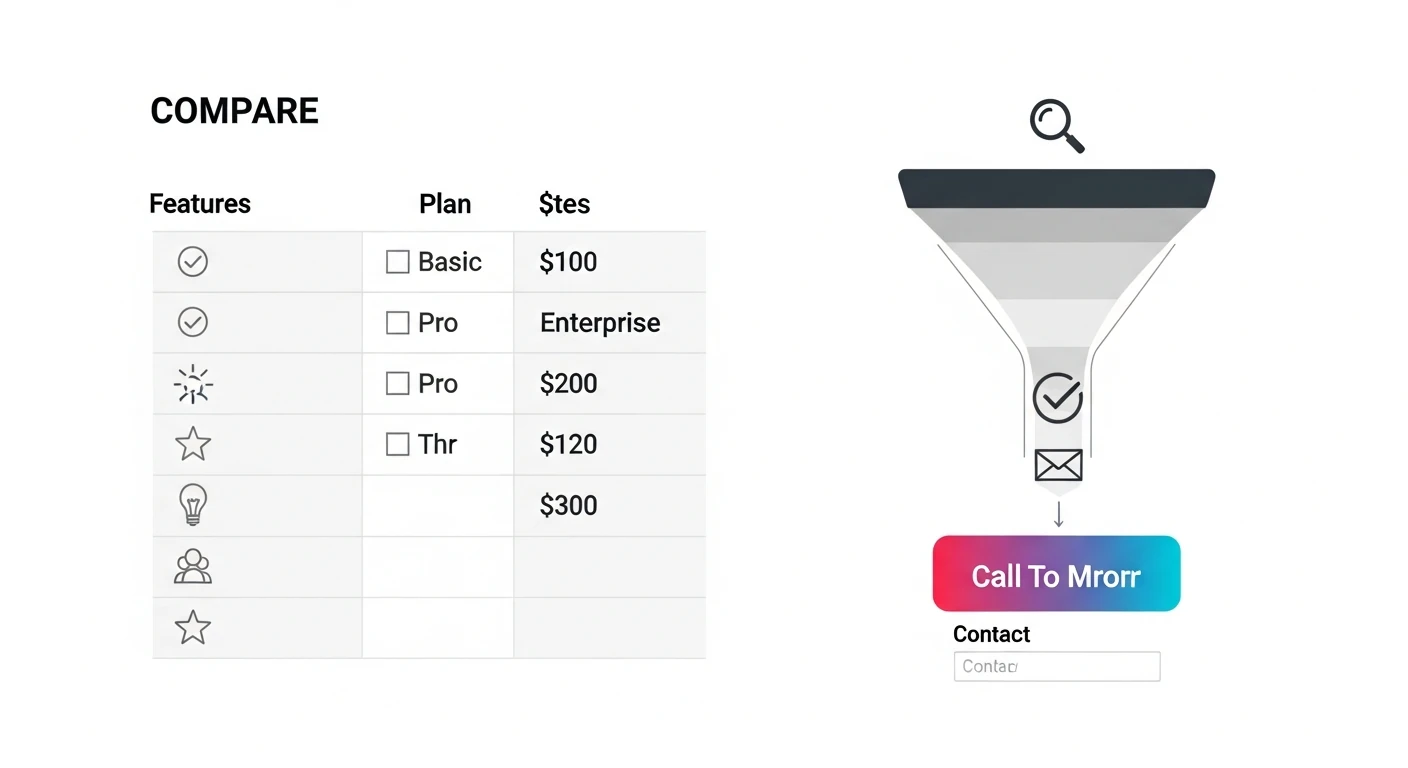
Task: Tick the Thr plan checkbox
Action: 397,444
